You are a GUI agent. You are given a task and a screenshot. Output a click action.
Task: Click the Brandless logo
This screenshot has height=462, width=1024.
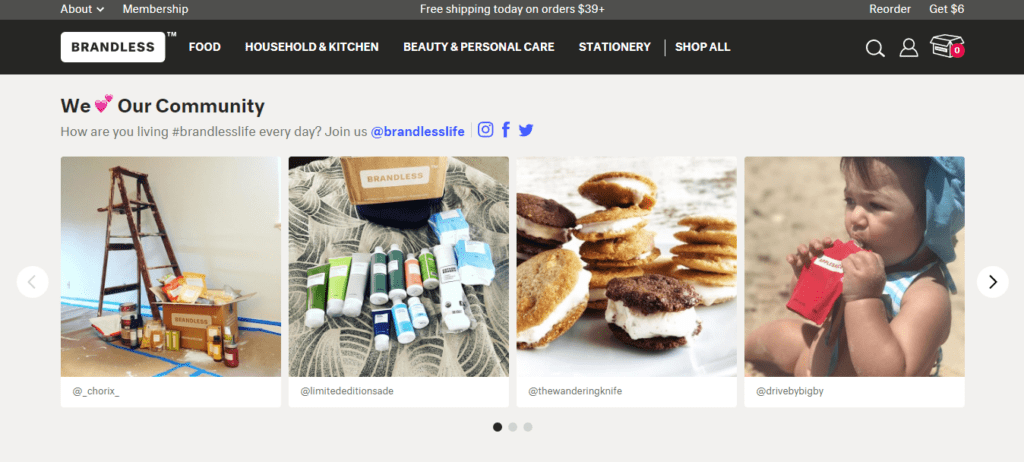pos(113,47)
